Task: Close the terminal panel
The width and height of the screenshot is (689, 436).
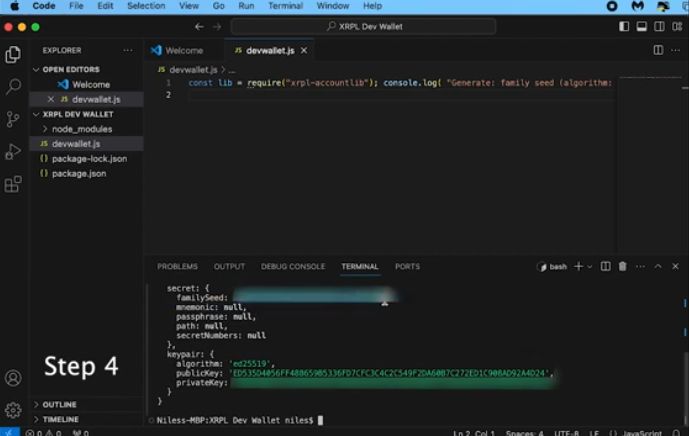Action: (x=675, y=266)
